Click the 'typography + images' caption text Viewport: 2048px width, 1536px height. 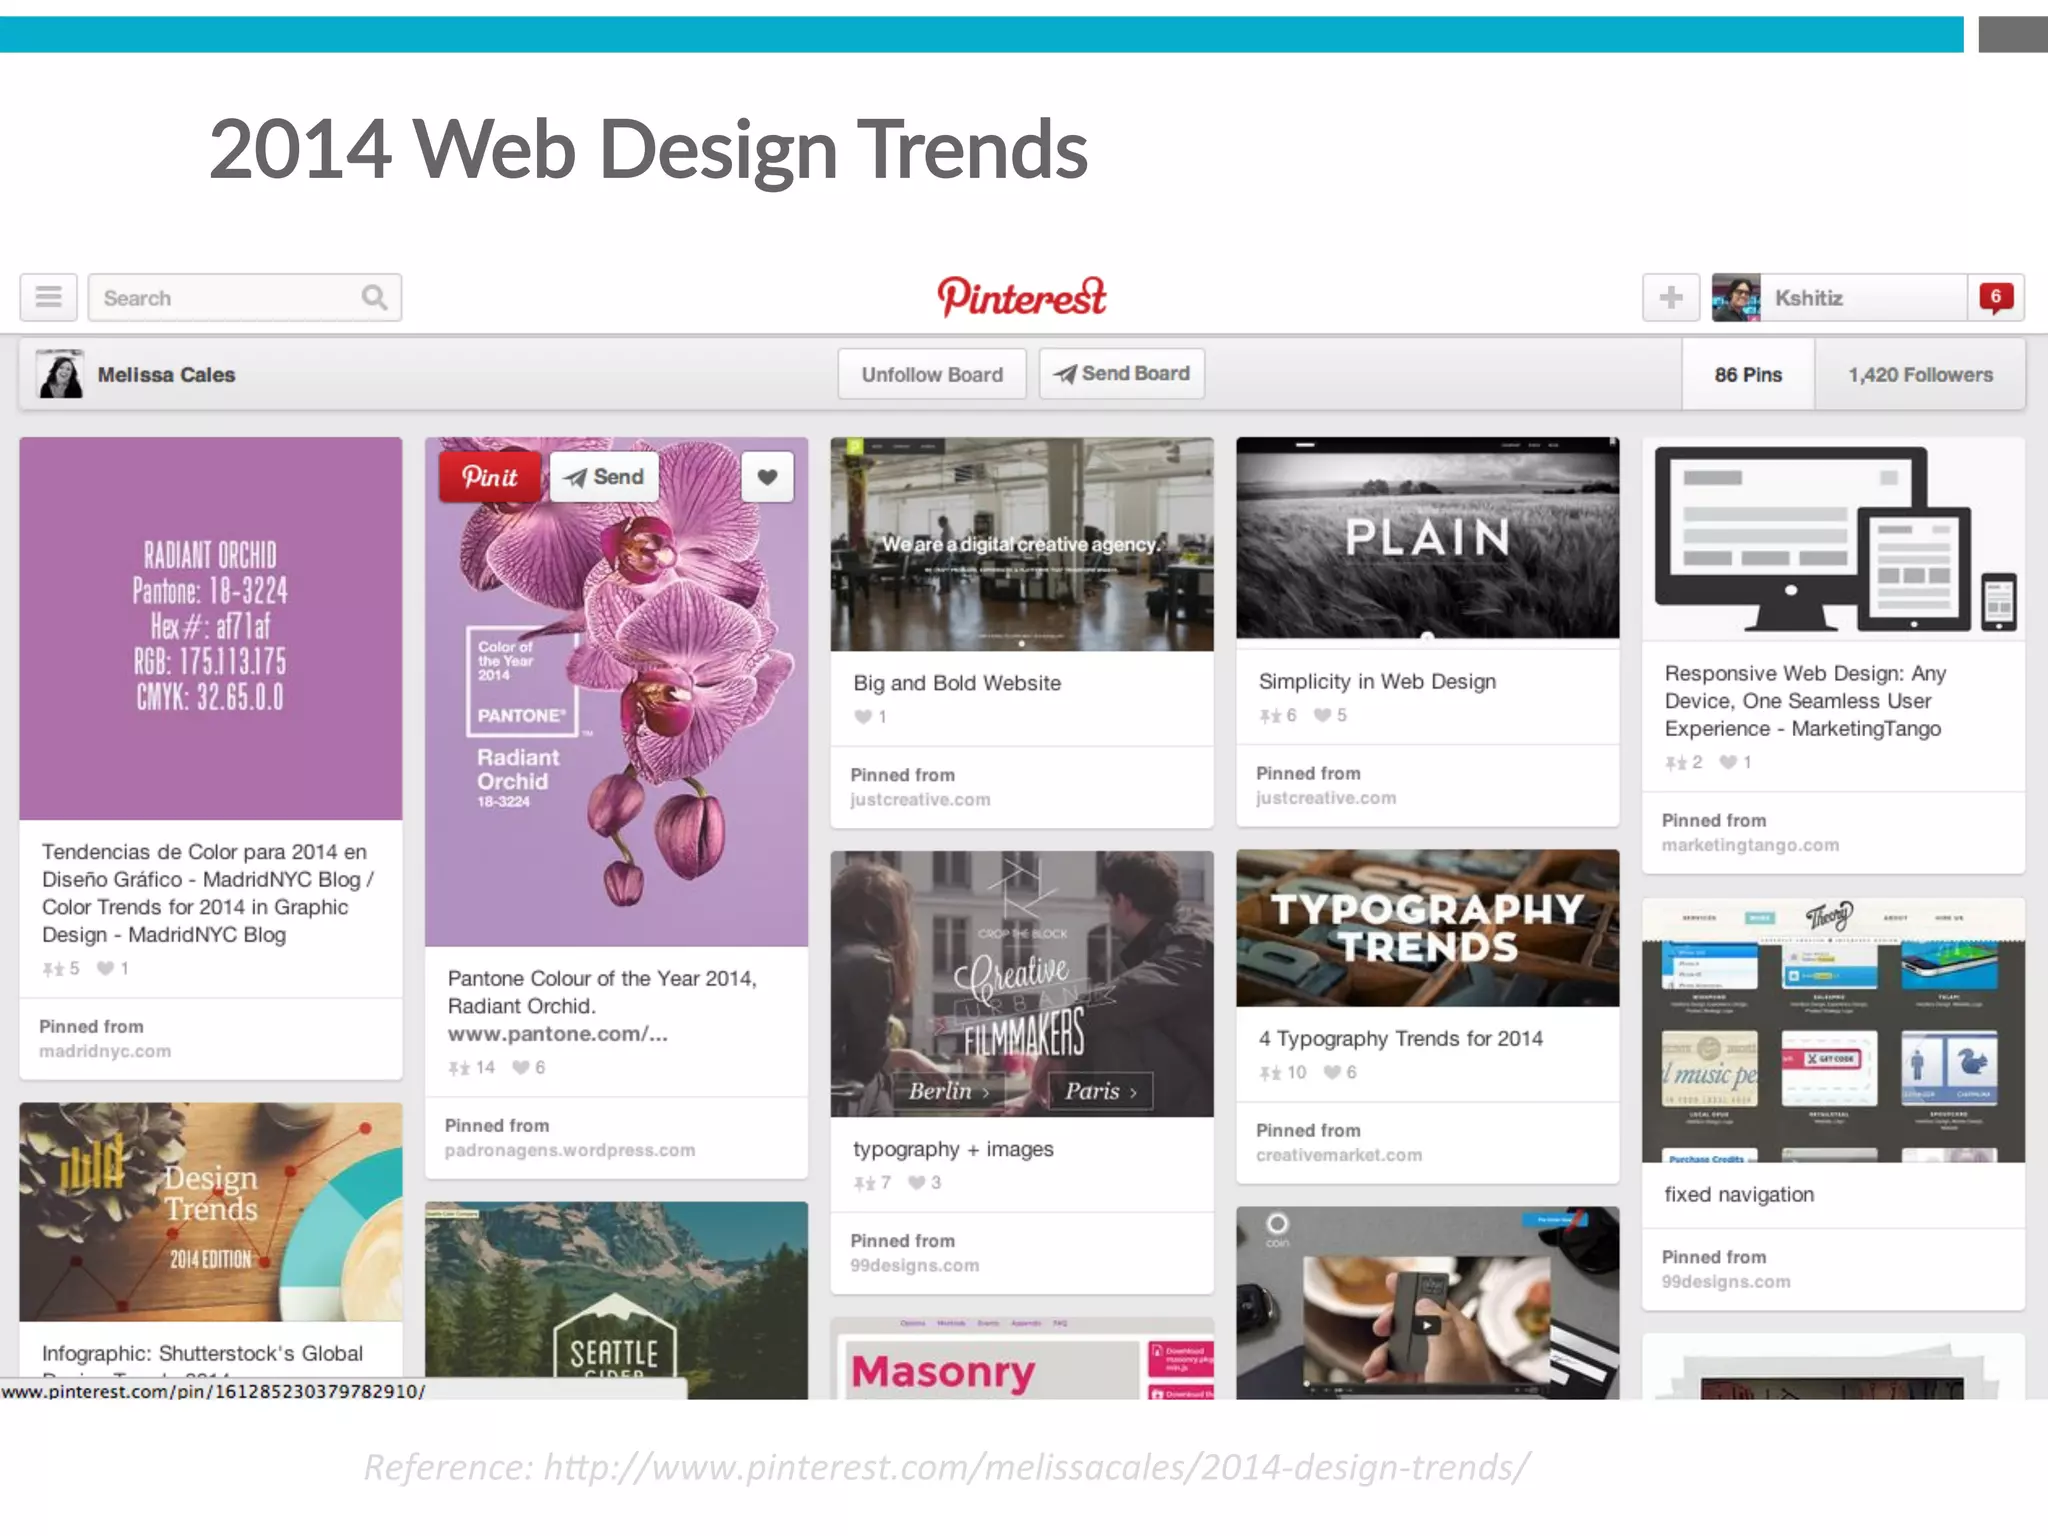[953, 1150]
